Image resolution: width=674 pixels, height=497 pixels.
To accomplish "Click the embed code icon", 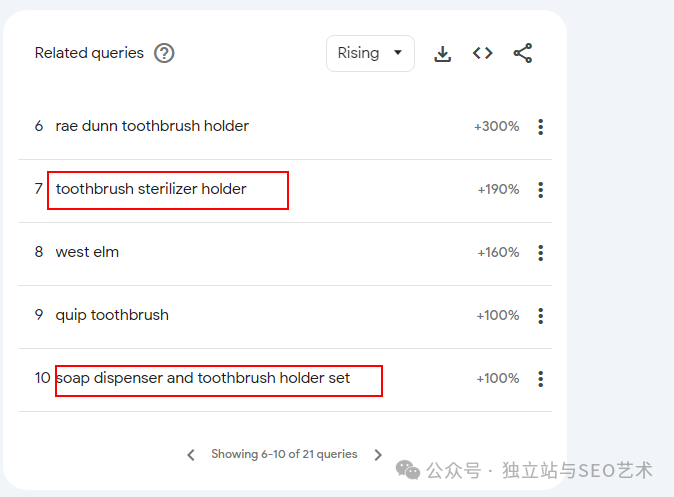I will tap(483, 53).
